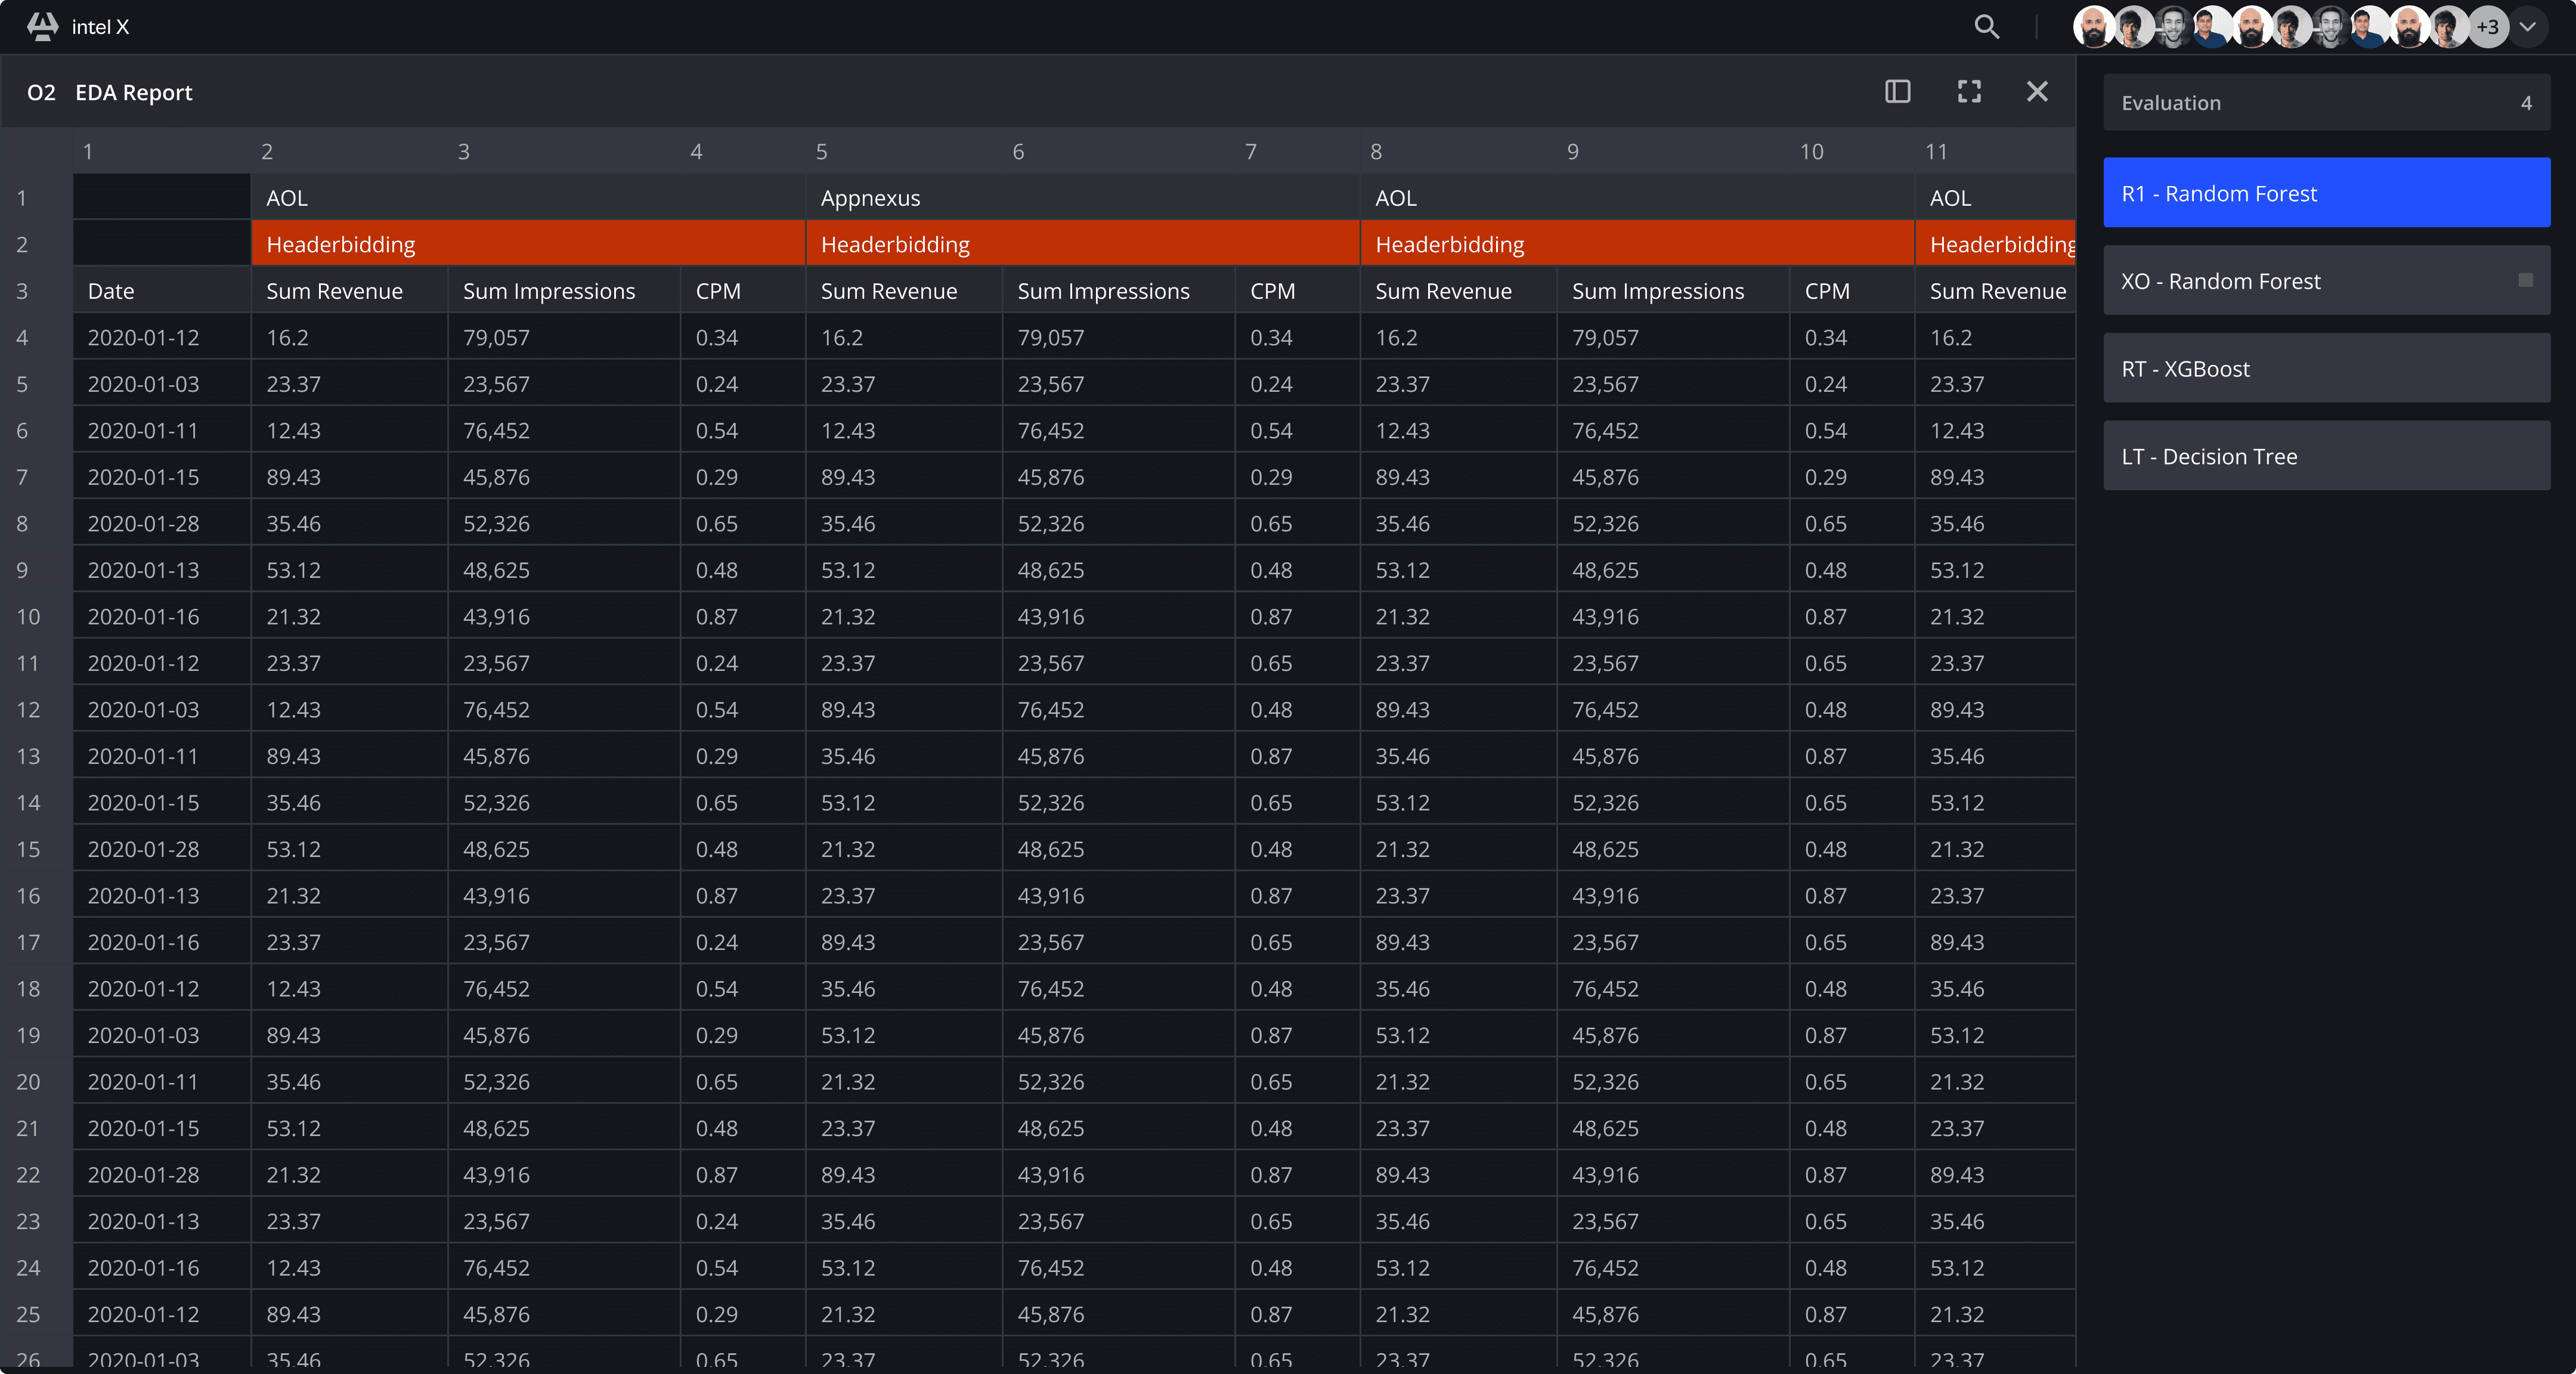Image resolution: width=2576 pixels, height=1374 pixels.
Task: Enter fullscreen mode for EDA Report
Action: (1968, 92)
